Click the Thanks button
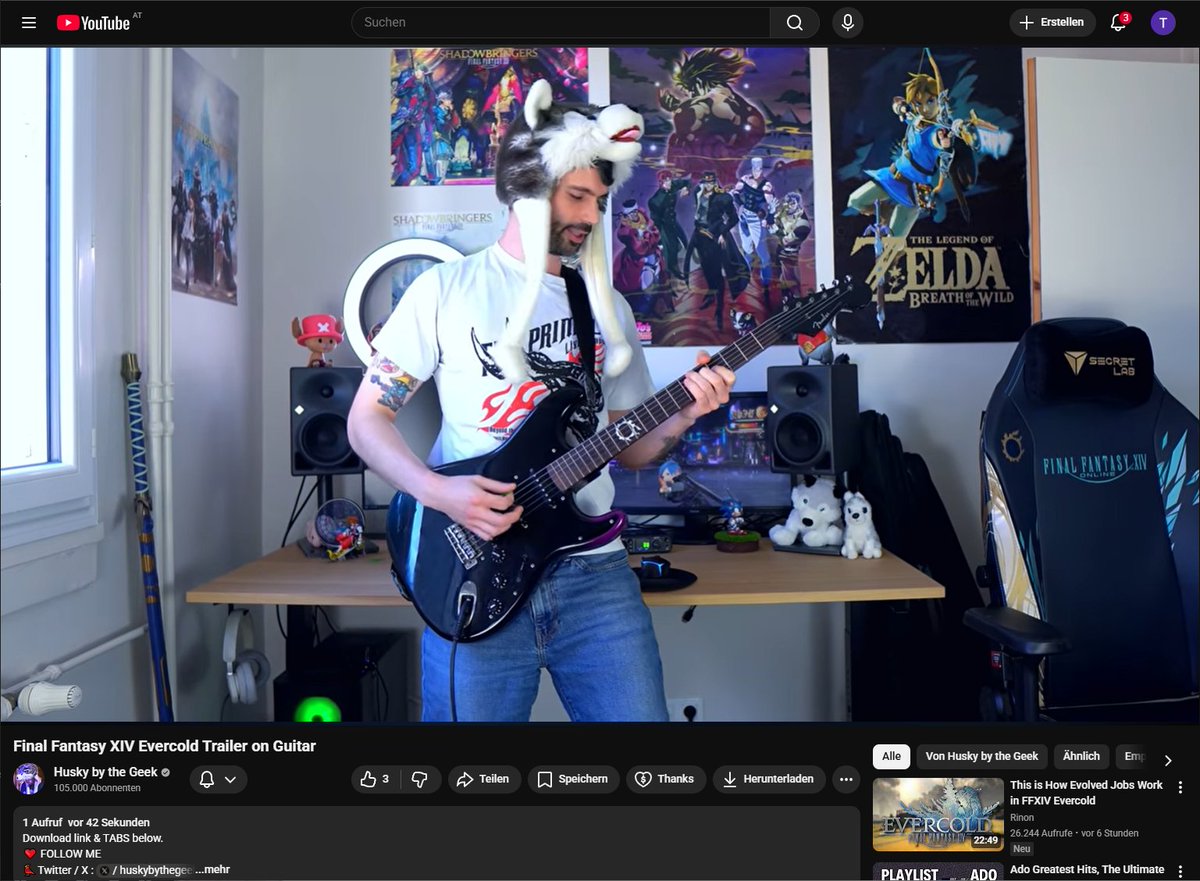Viewport: 1200px width, 881px height. [x=666, y=779]
